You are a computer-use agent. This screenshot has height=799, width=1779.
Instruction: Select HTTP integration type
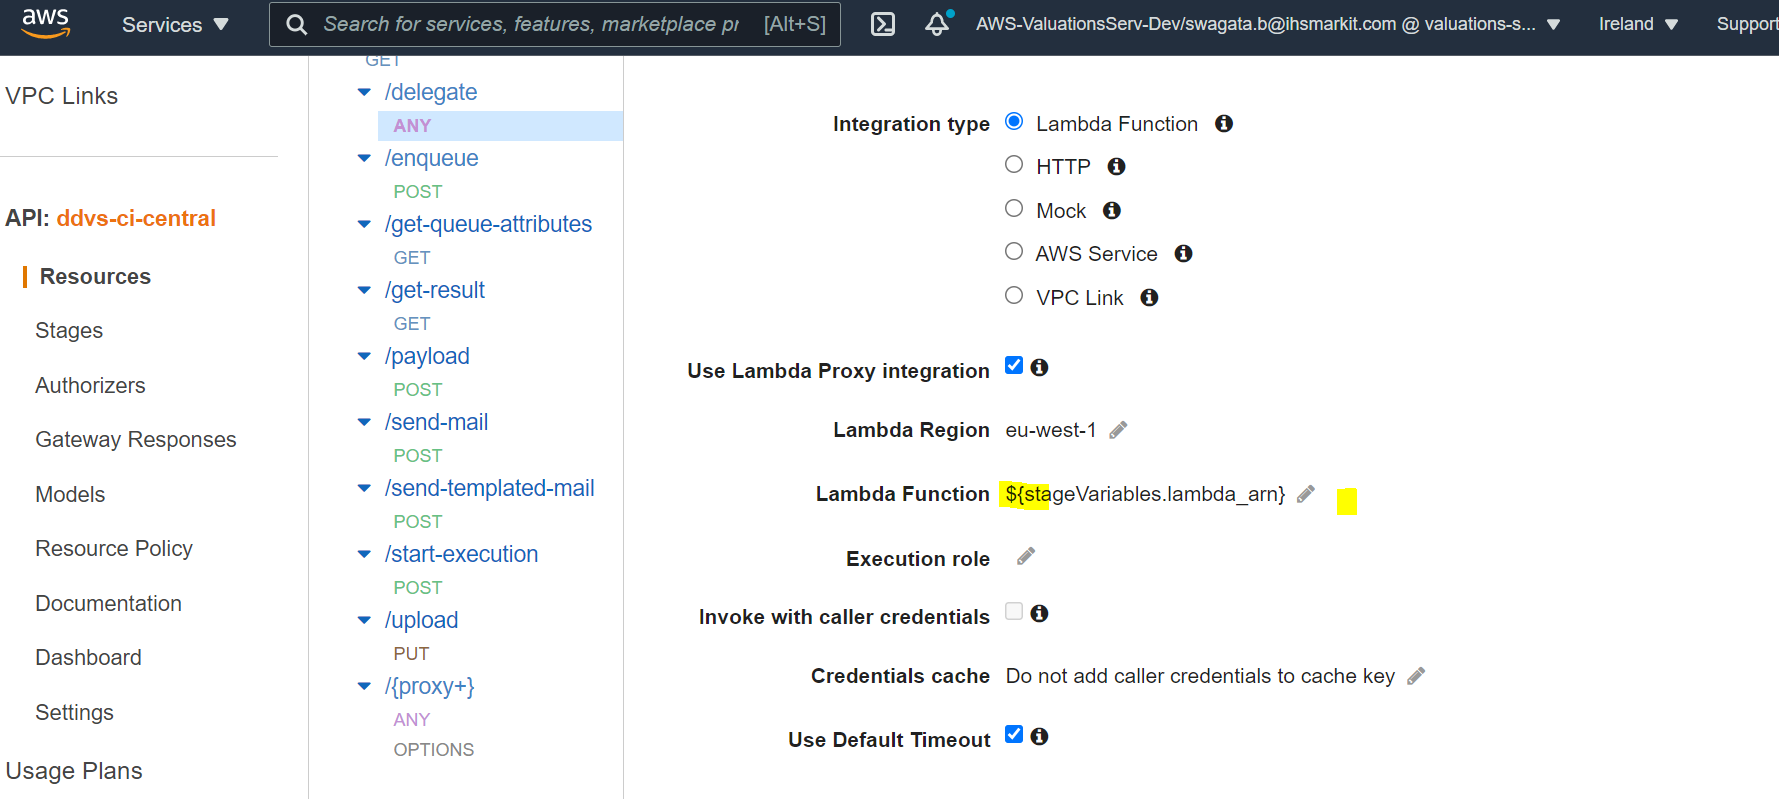(1014, 164)
